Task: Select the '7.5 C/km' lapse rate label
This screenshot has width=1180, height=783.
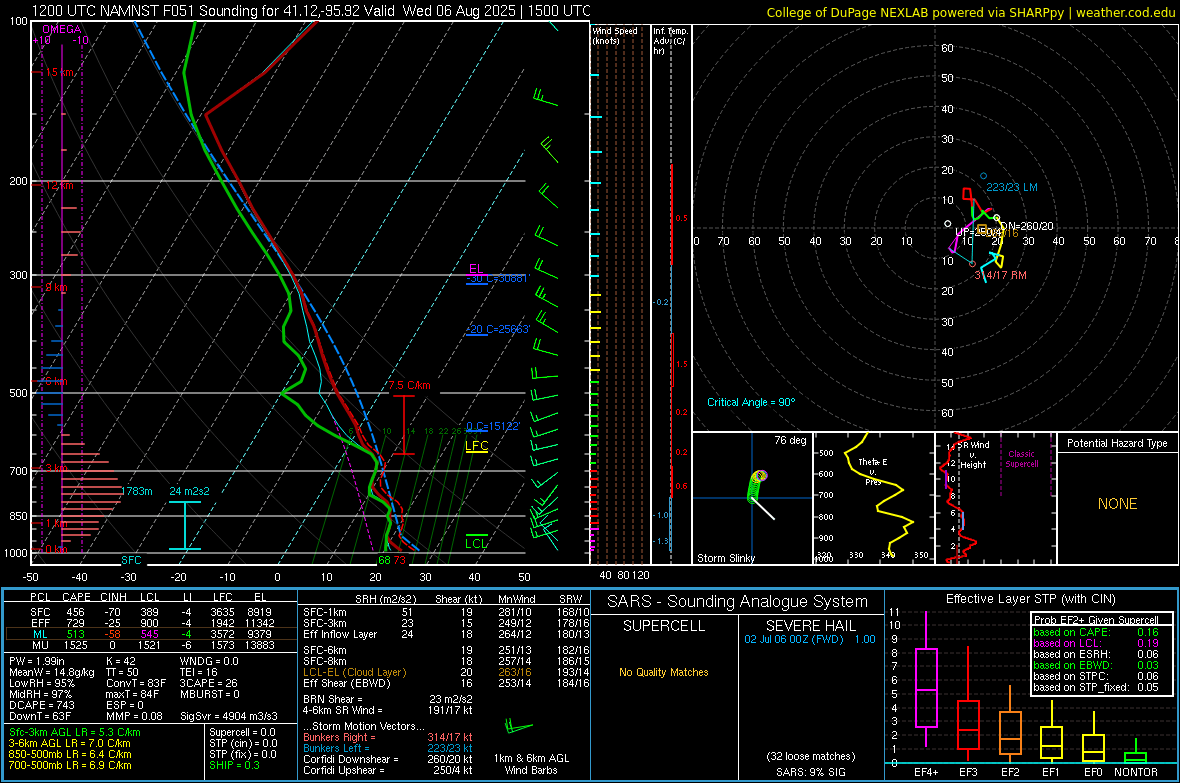Action: [409, 385]
